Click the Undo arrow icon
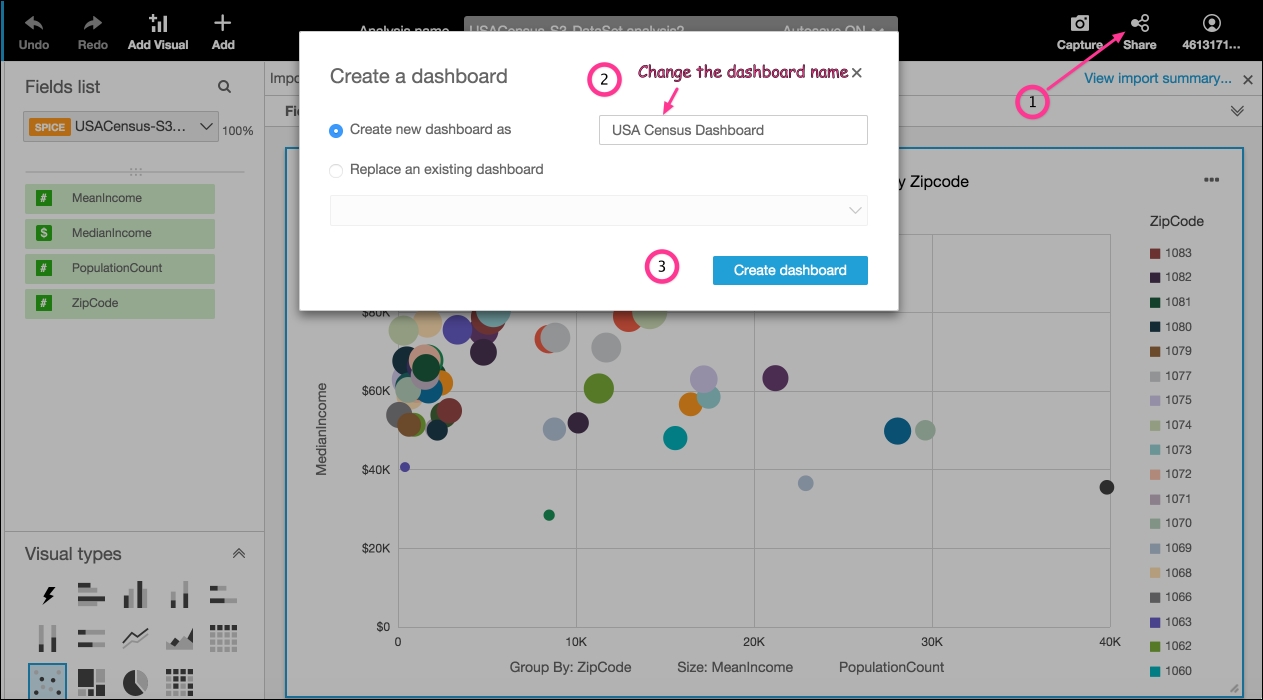 34,24
